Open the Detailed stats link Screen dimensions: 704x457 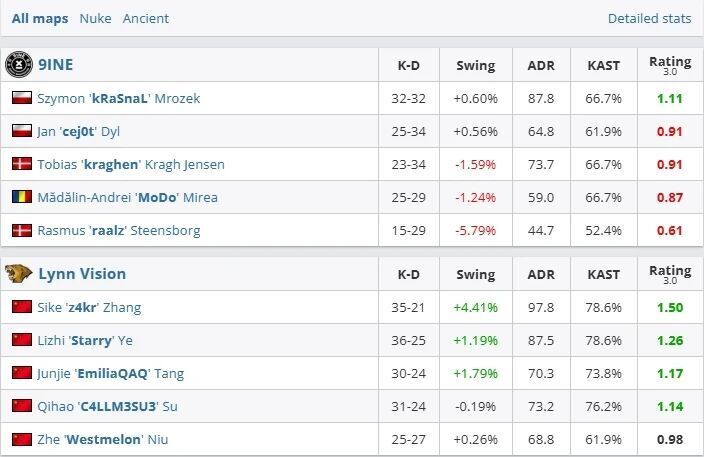(x=649, y=18)
